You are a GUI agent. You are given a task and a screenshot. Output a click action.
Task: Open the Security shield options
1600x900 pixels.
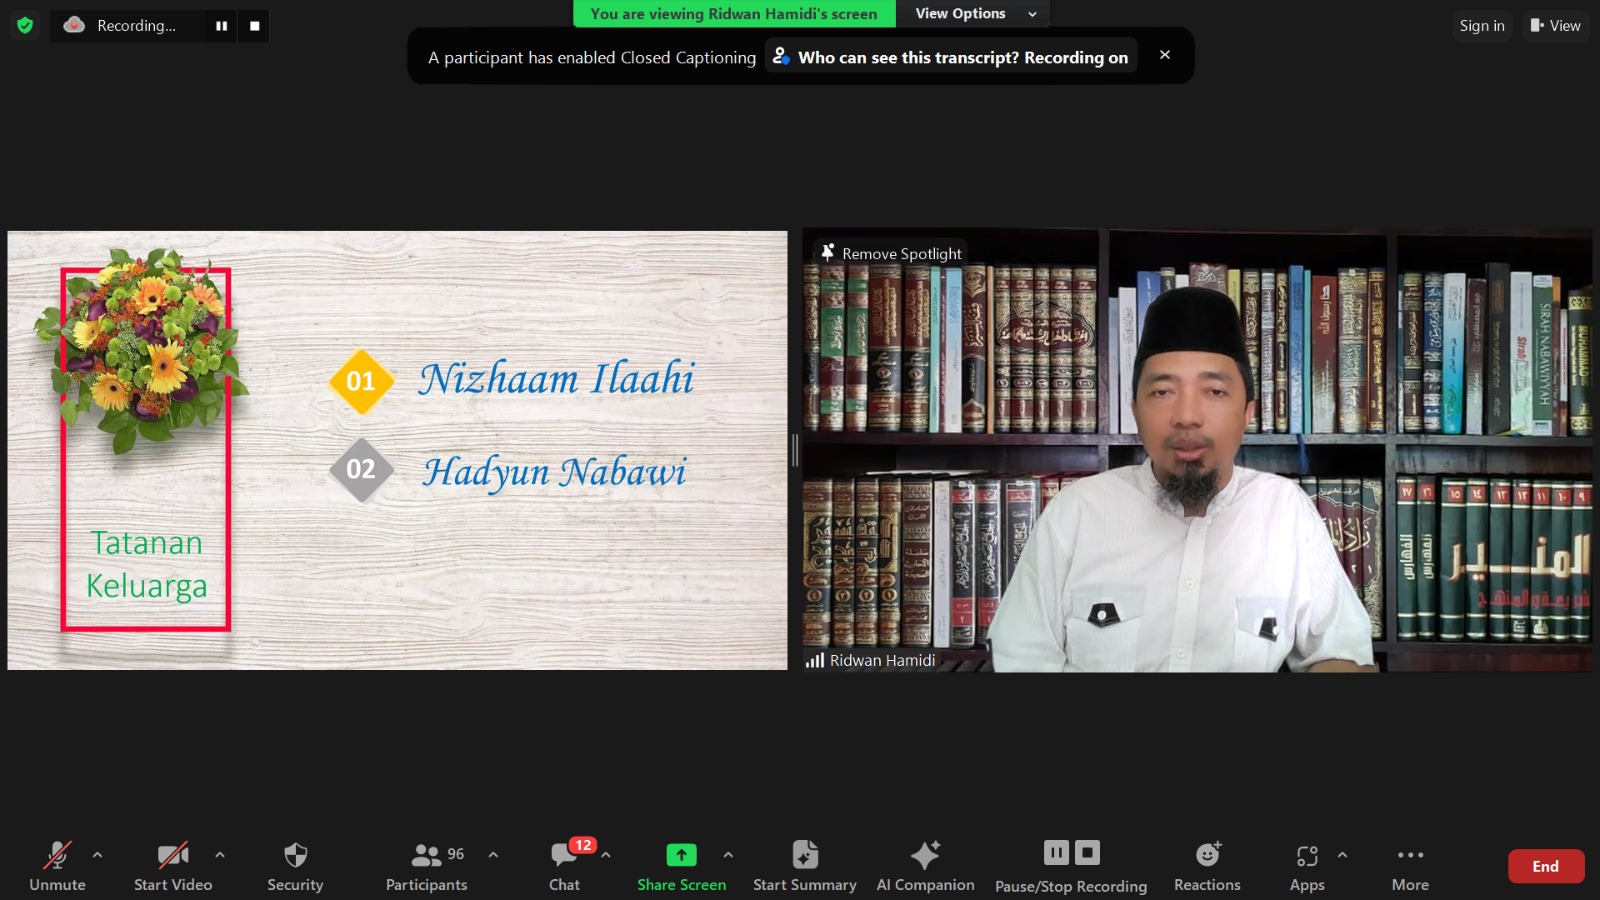[295, 866]
